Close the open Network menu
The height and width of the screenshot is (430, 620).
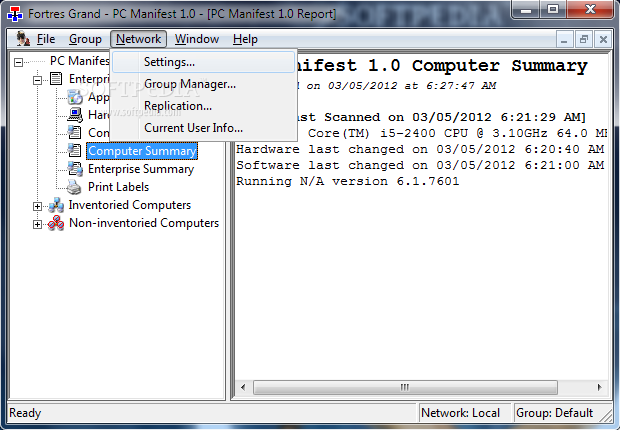pyautogui.click(x=138, y=39)
